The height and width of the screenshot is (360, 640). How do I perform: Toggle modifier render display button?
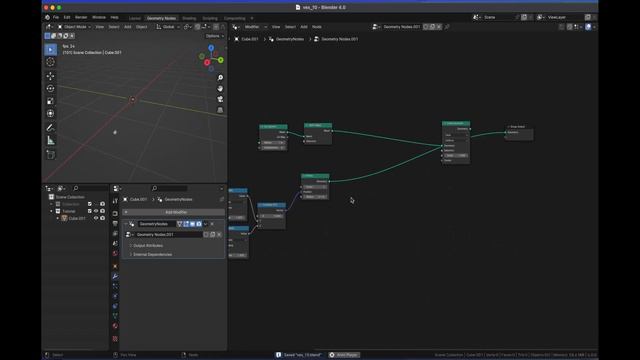[x=199, y=224]
